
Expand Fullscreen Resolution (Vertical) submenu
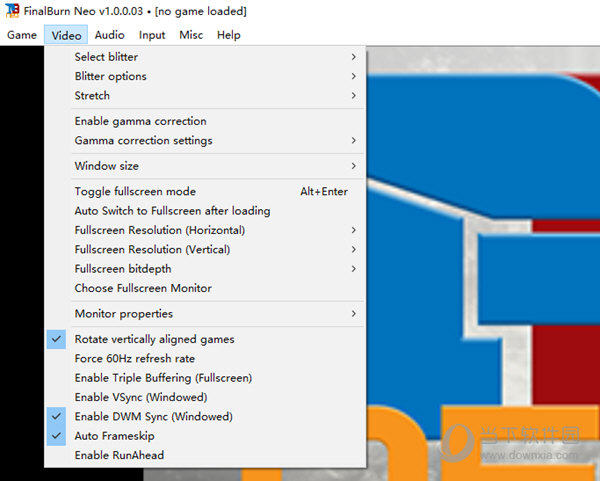coord(205,249)
